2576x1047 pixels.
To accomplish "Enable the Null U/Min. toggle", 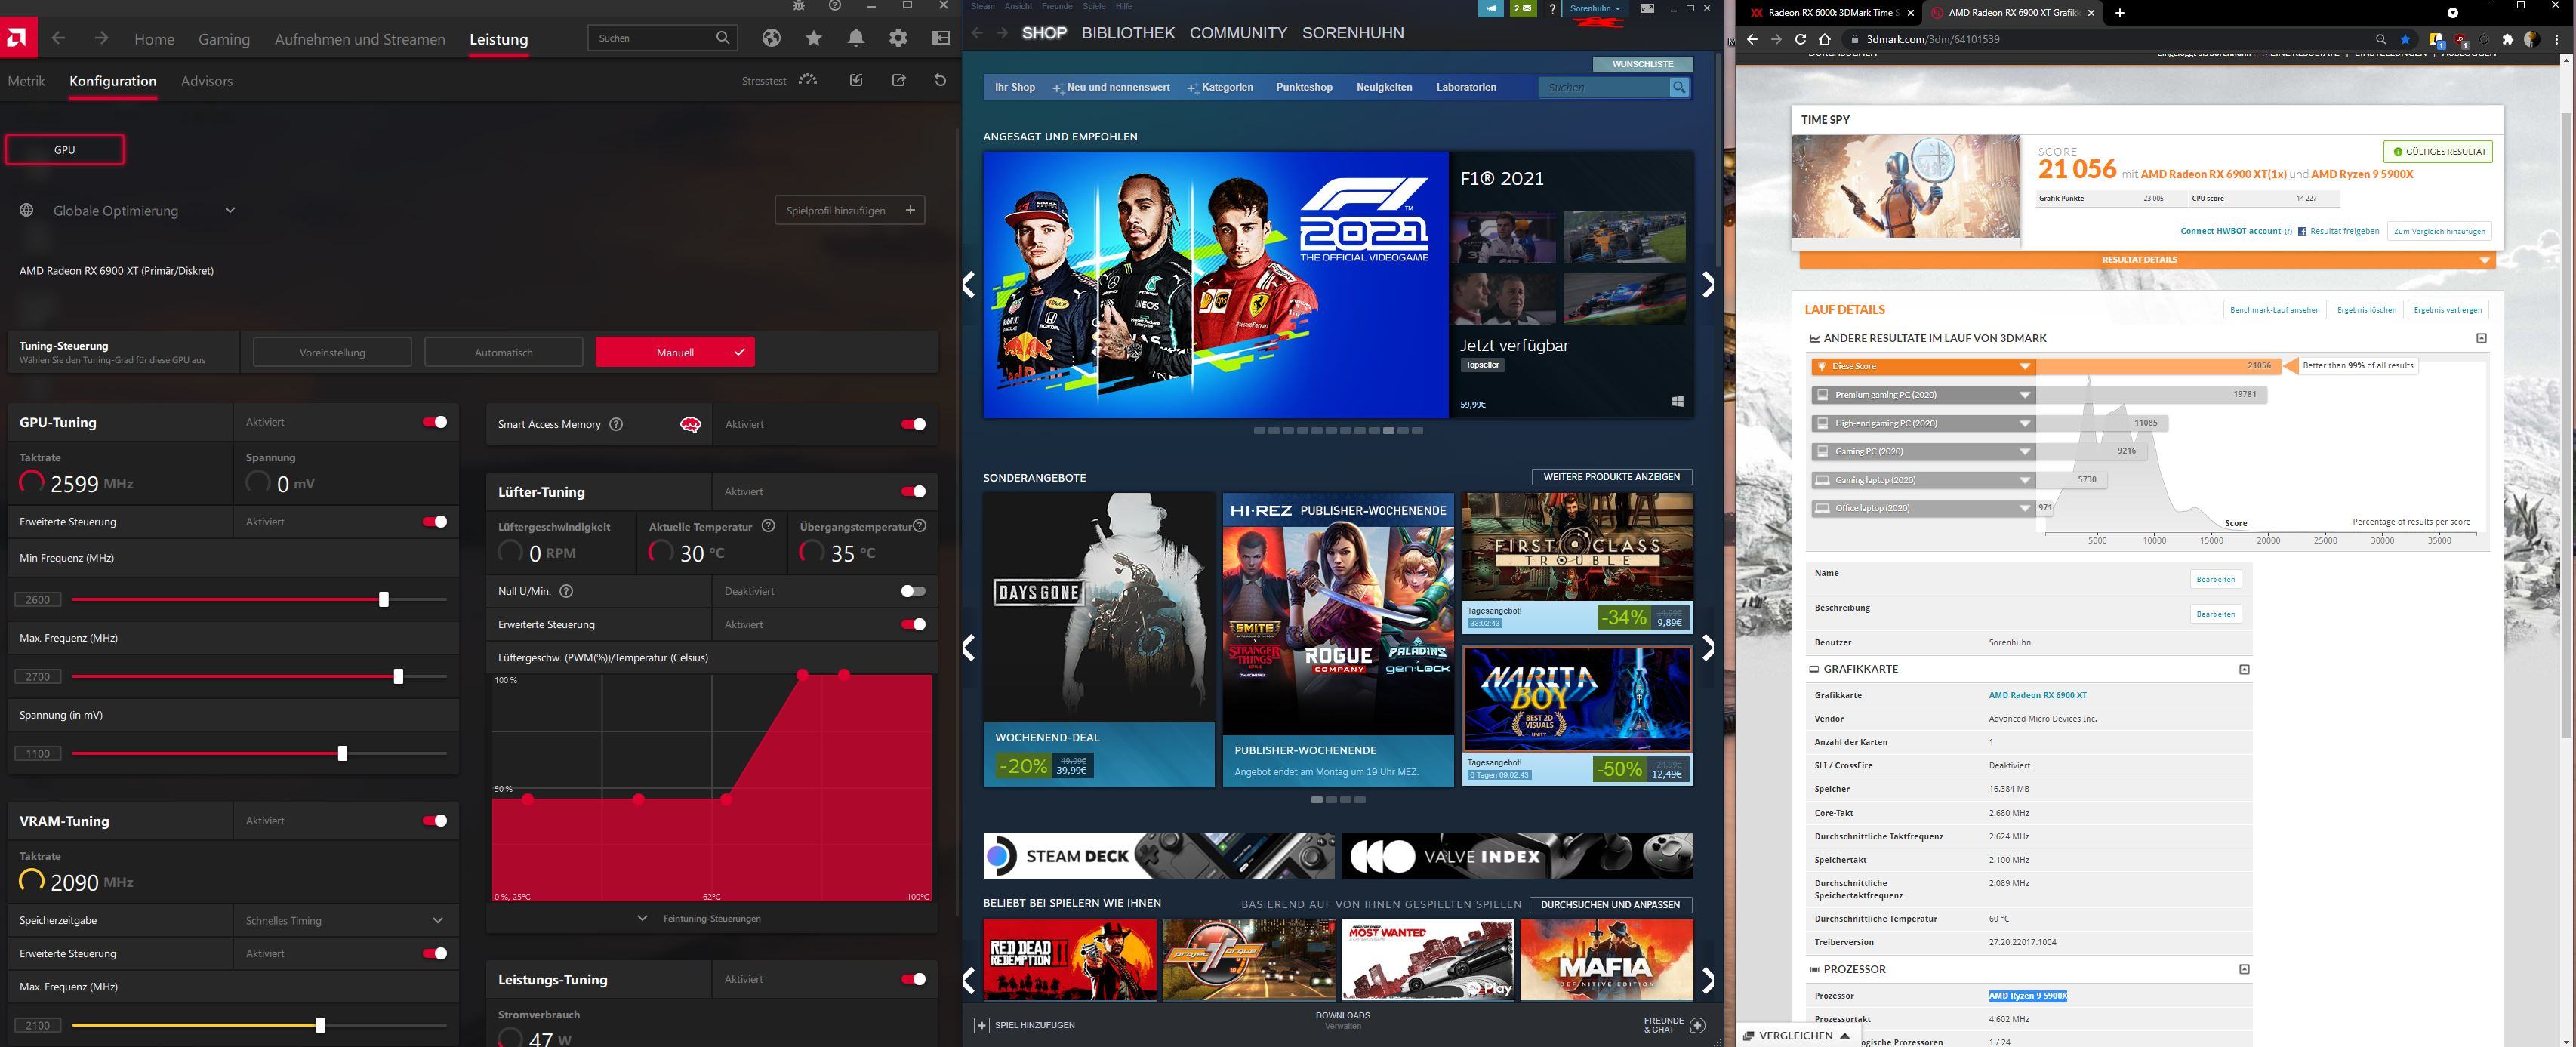I will (913, 591).
